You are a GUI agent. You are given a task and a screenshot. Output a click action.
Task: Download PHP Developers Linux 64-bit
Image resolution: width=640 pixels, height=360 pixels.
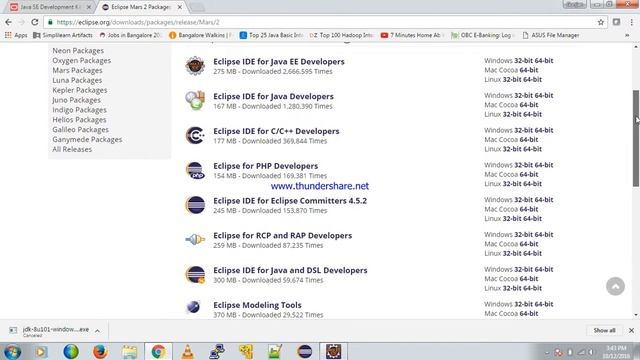coord(532,184)
